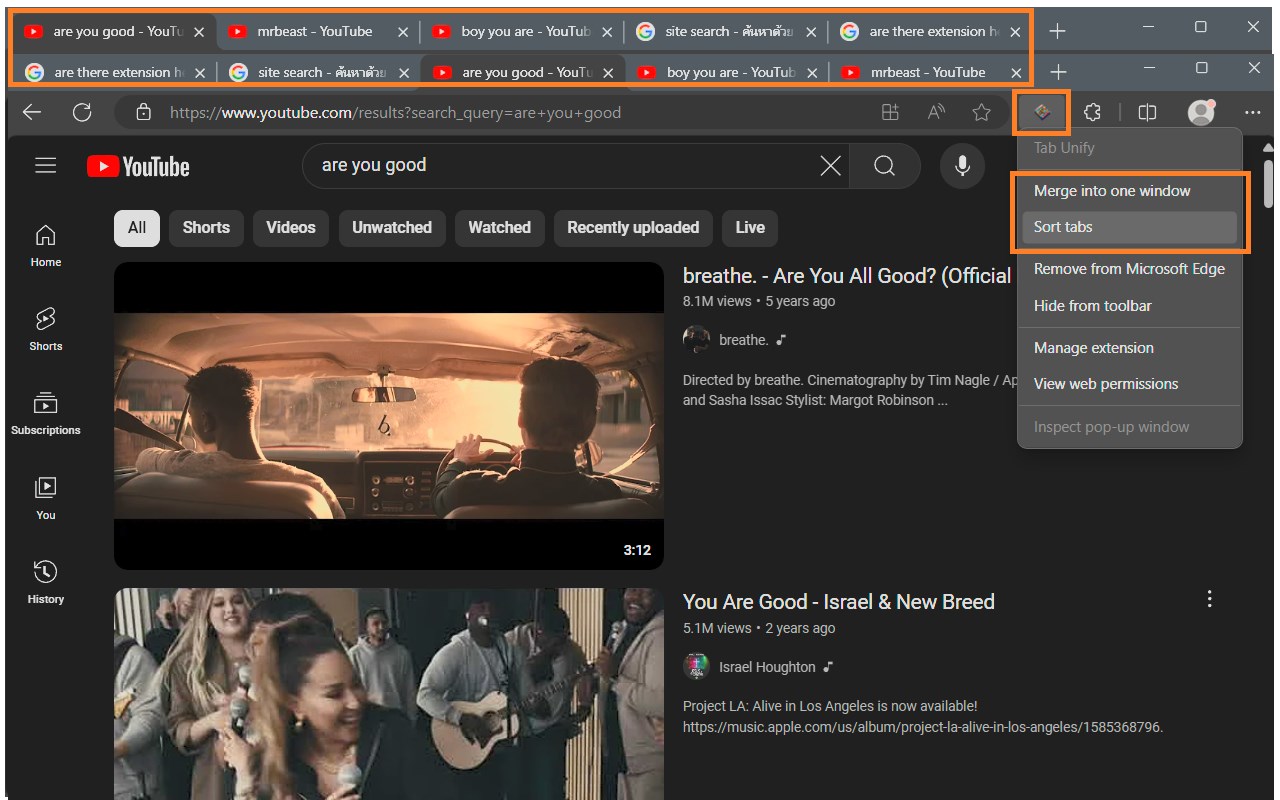The height and width of the screenshot is (800, 1280).
Task: Open the profile avatar menu
Action: [1201, 112]
